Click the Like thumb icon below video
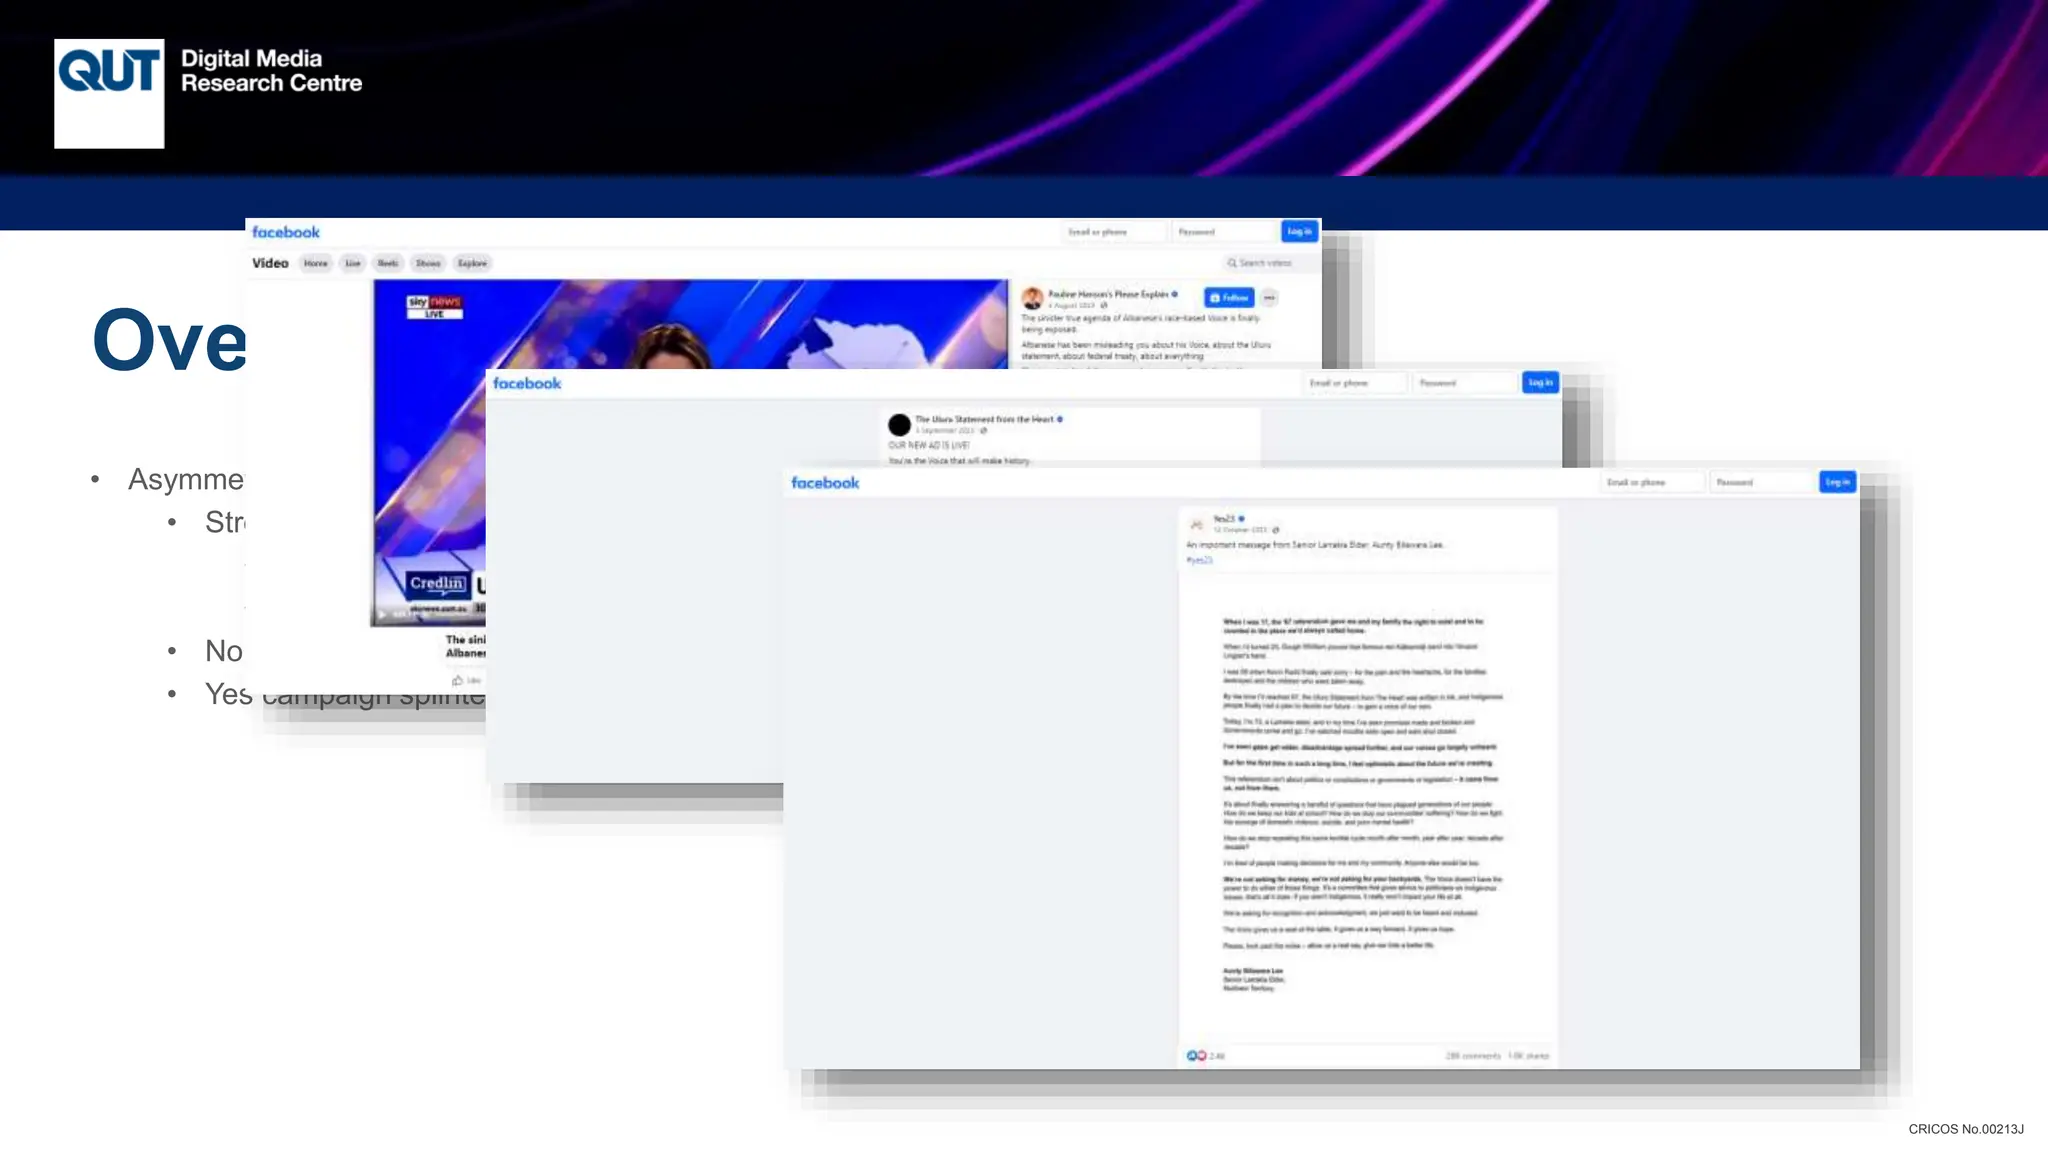The height and width of the screenshot is (1152, 2048). 458,680
